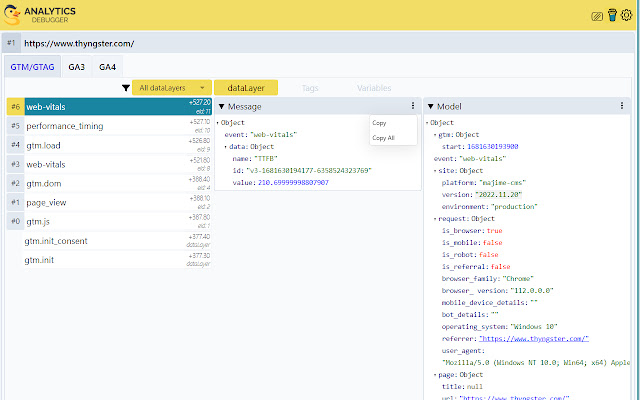This screenshot has width=640, height=400.
Task: Collapse root Object node in Message panel
Action: point(218,123)
